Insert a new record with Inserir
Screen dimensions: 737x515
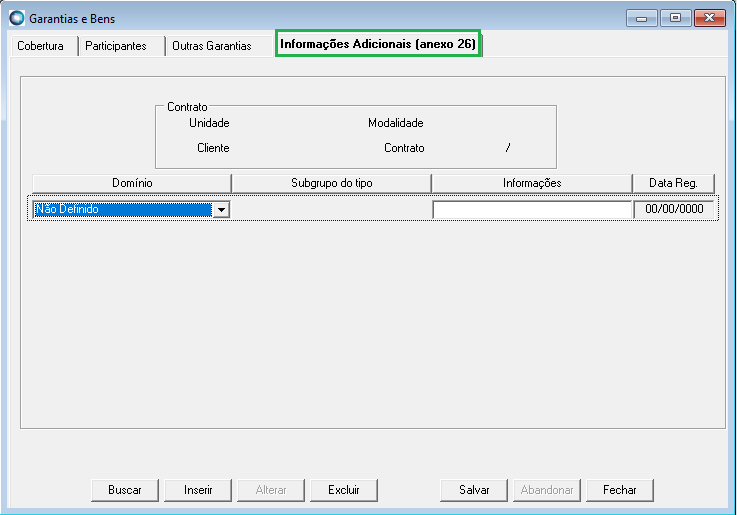pos(198,490)
